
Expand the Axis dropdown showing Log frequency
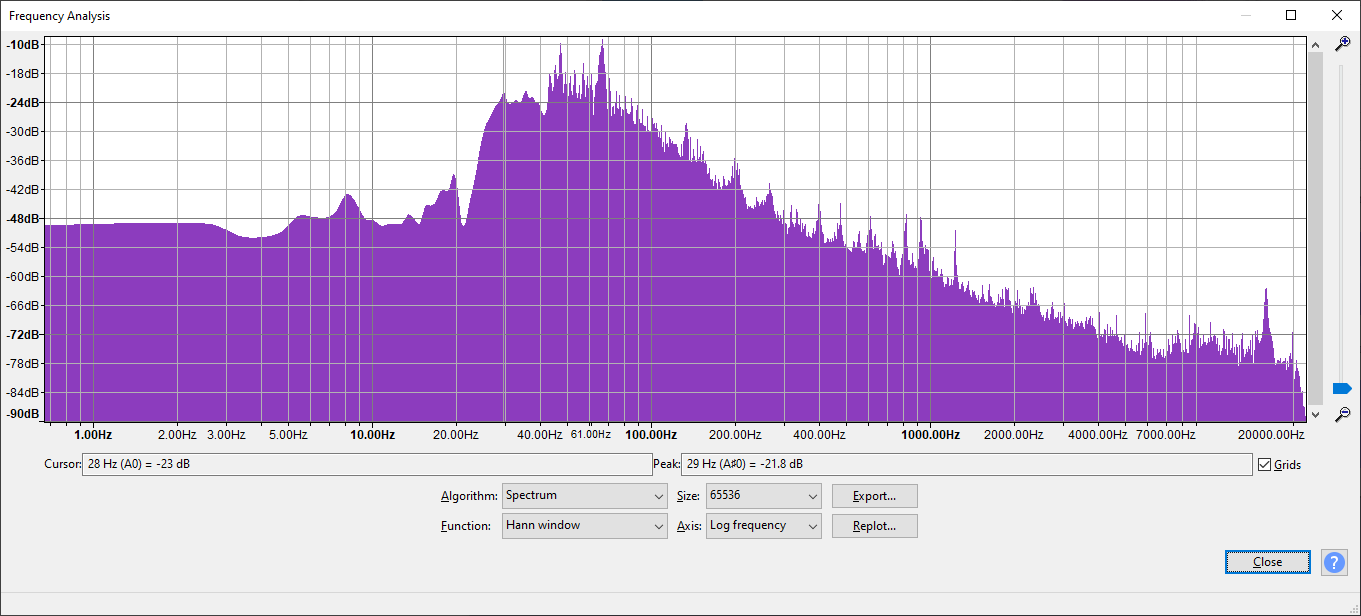[764, 526]
